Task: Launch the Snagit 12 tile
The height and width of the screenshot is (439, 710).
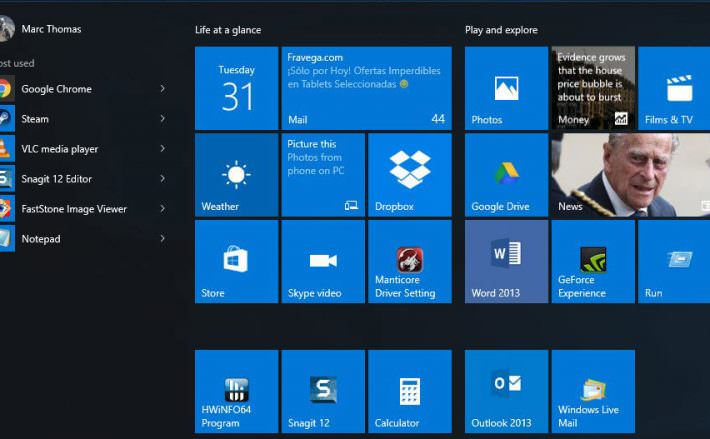Action: pos(323,391)
